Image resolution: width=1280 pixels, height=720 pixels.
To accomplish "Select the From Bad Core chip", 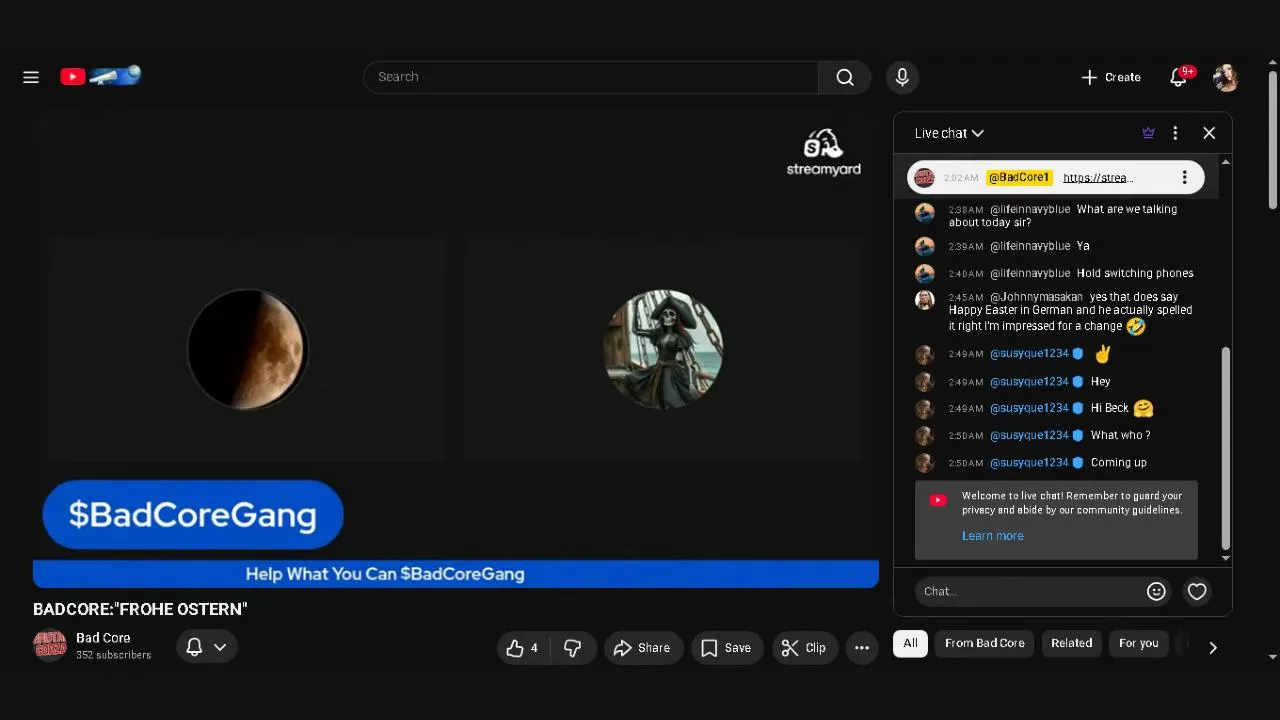I will click(985, 643).
